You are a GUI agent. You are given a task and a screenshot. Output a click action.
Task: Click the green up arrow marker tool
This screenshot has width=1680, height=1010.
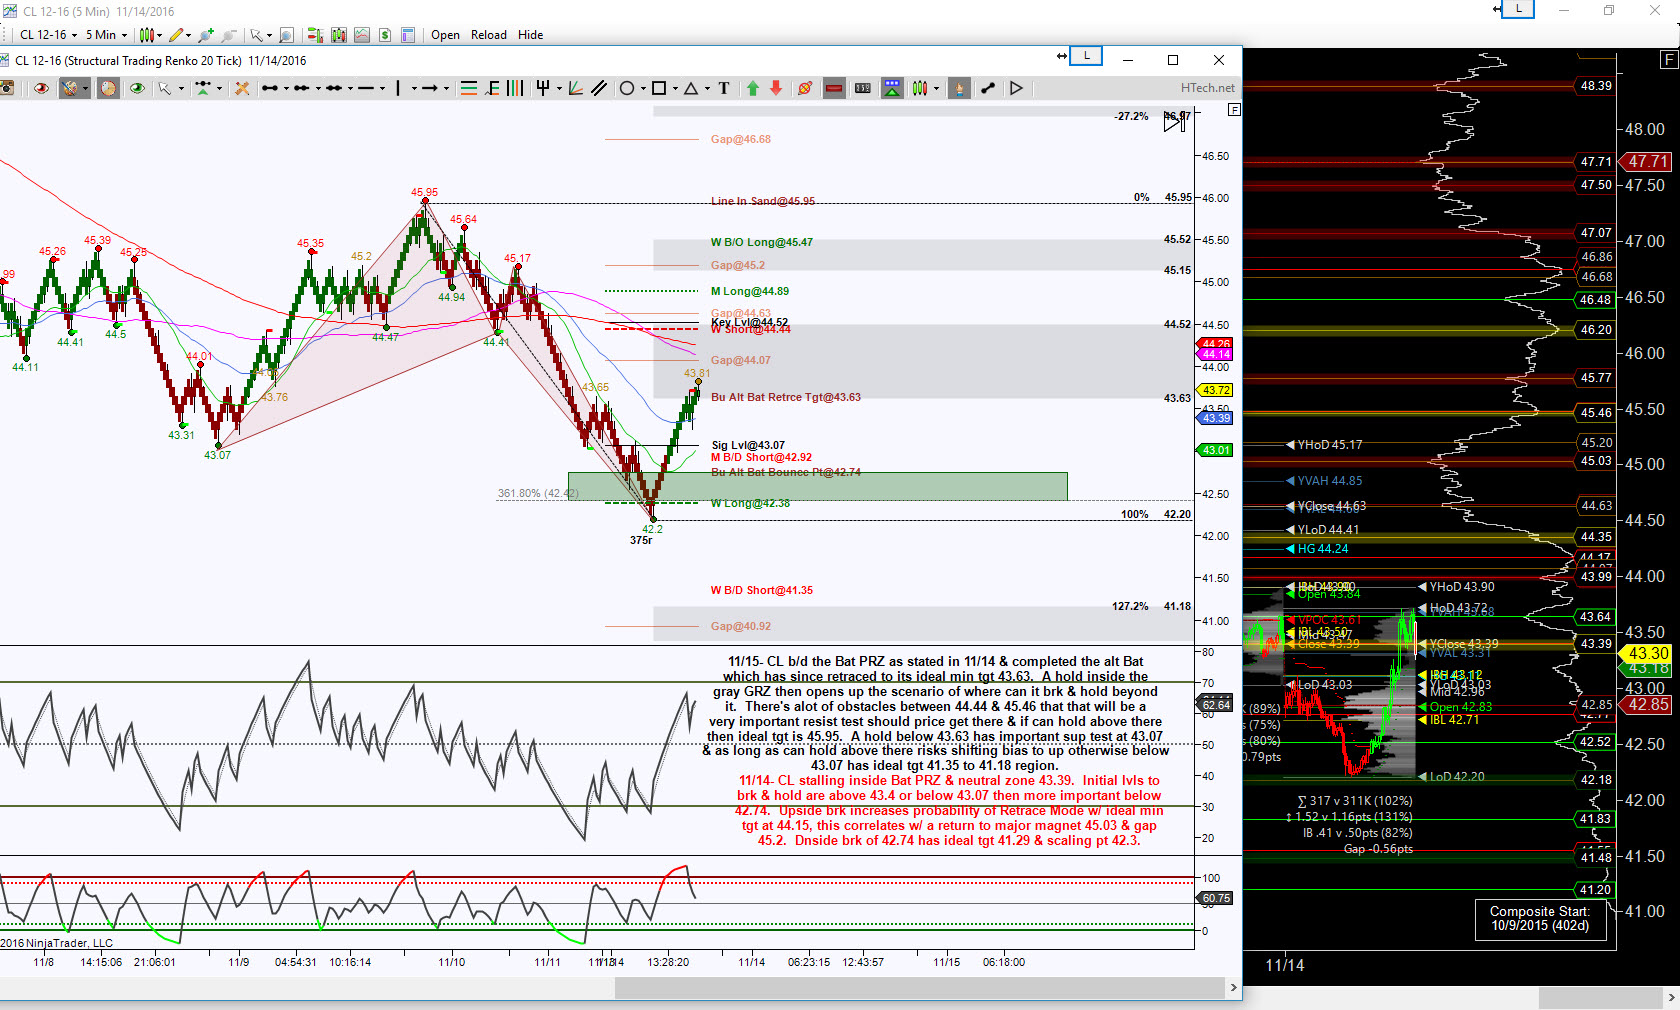[x=753, y=88]
